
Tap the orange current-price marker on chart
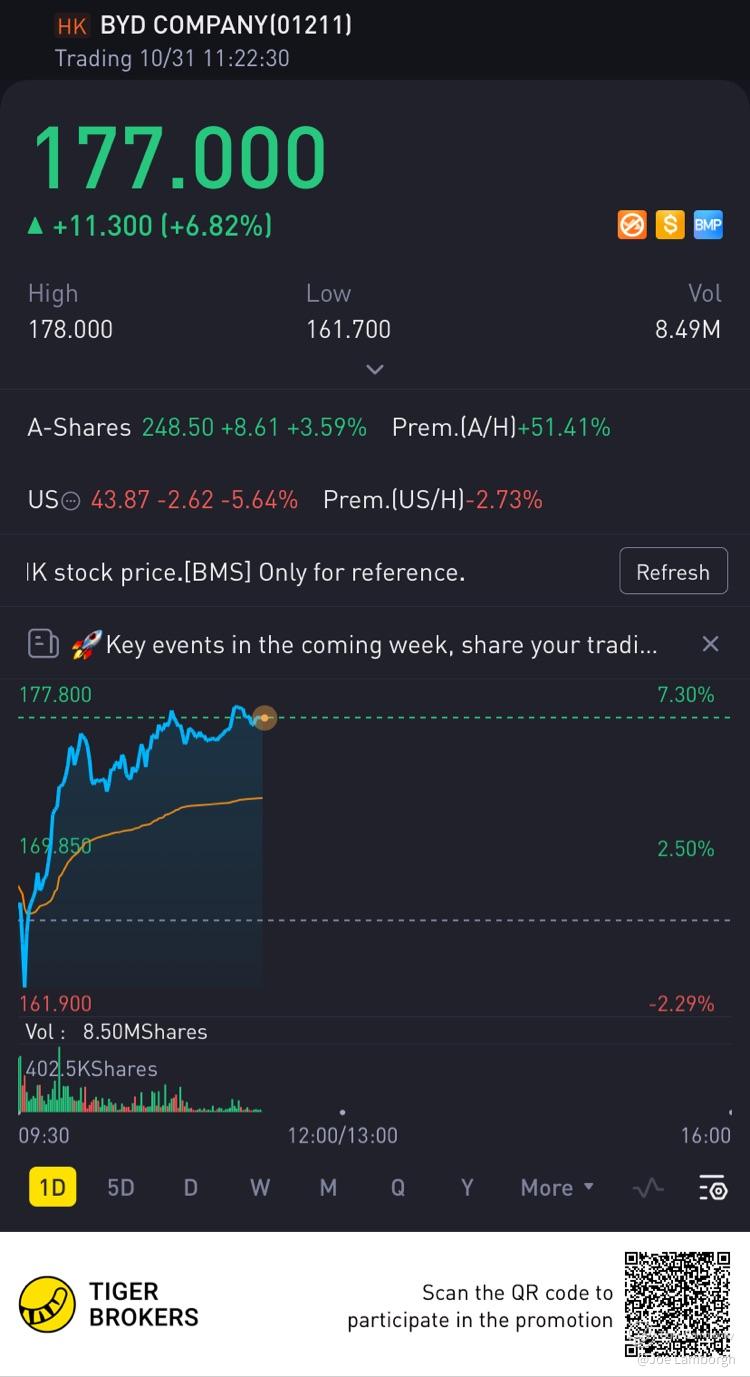264,717
